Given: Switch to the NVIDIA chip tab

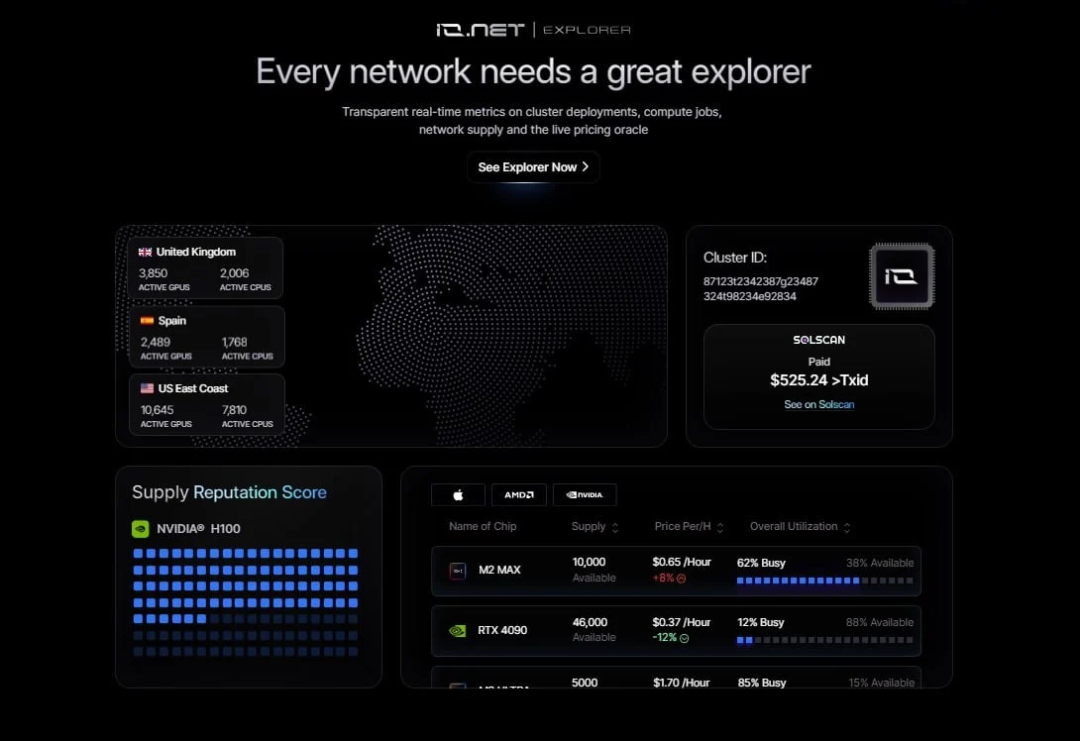Looking at the screenshot, I should click(x=584, y=494).
